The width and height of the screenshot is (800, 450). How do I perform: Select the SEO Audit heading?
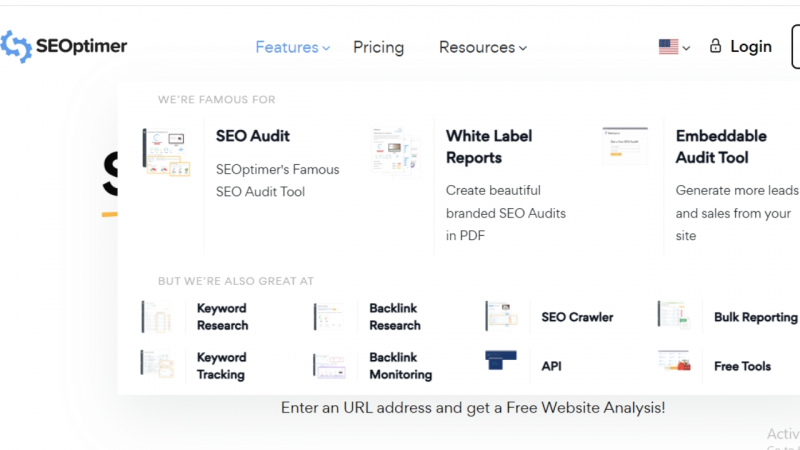[253, 136]
